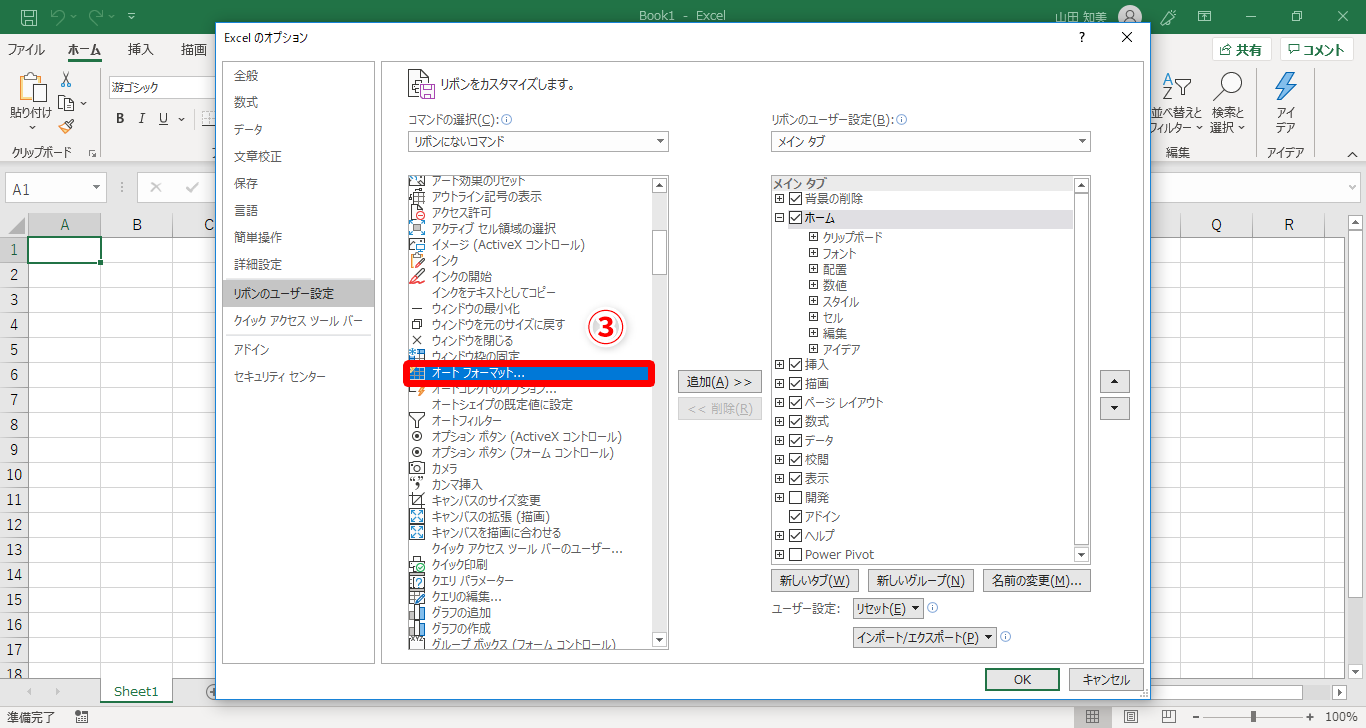Image resolution: width=1366 pixels, height=728 pixels.
Task: Click the 検索と選択 magnifier icon
Action: pos(1227,87)
